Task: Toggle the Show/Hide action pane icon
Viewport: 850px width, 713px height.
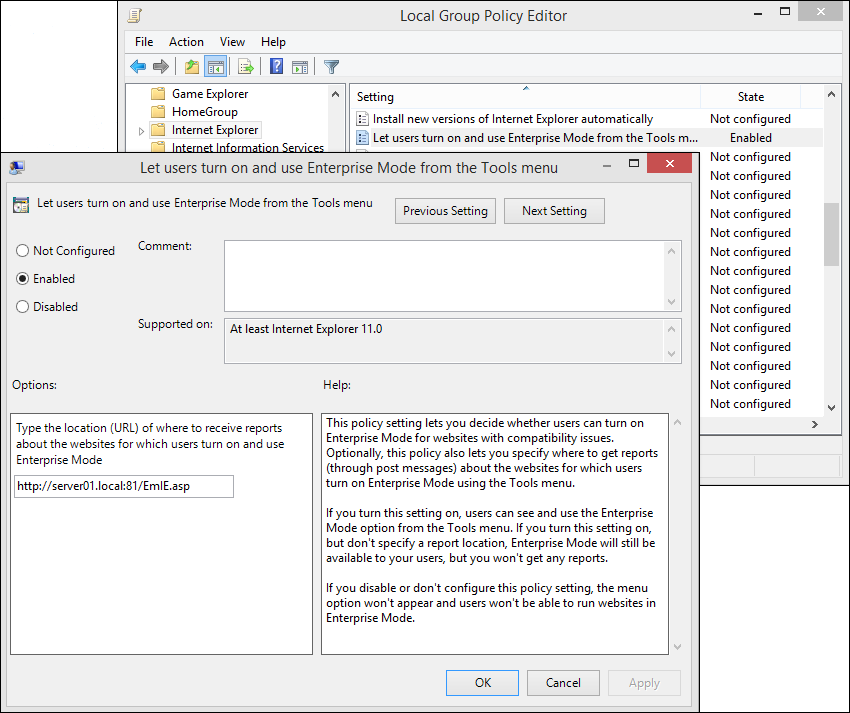Action: click(x=299, y=67)
